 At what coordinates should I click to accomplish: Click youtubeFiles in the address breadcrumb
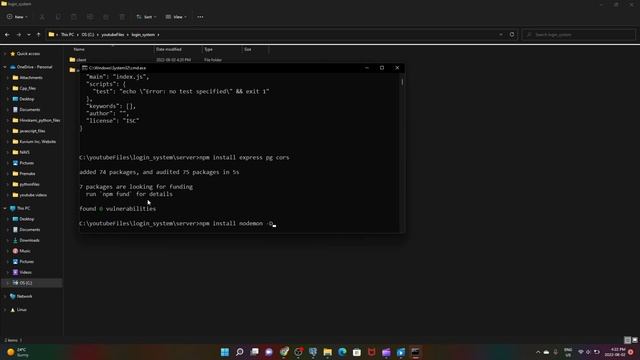click(x=113, y=35)
